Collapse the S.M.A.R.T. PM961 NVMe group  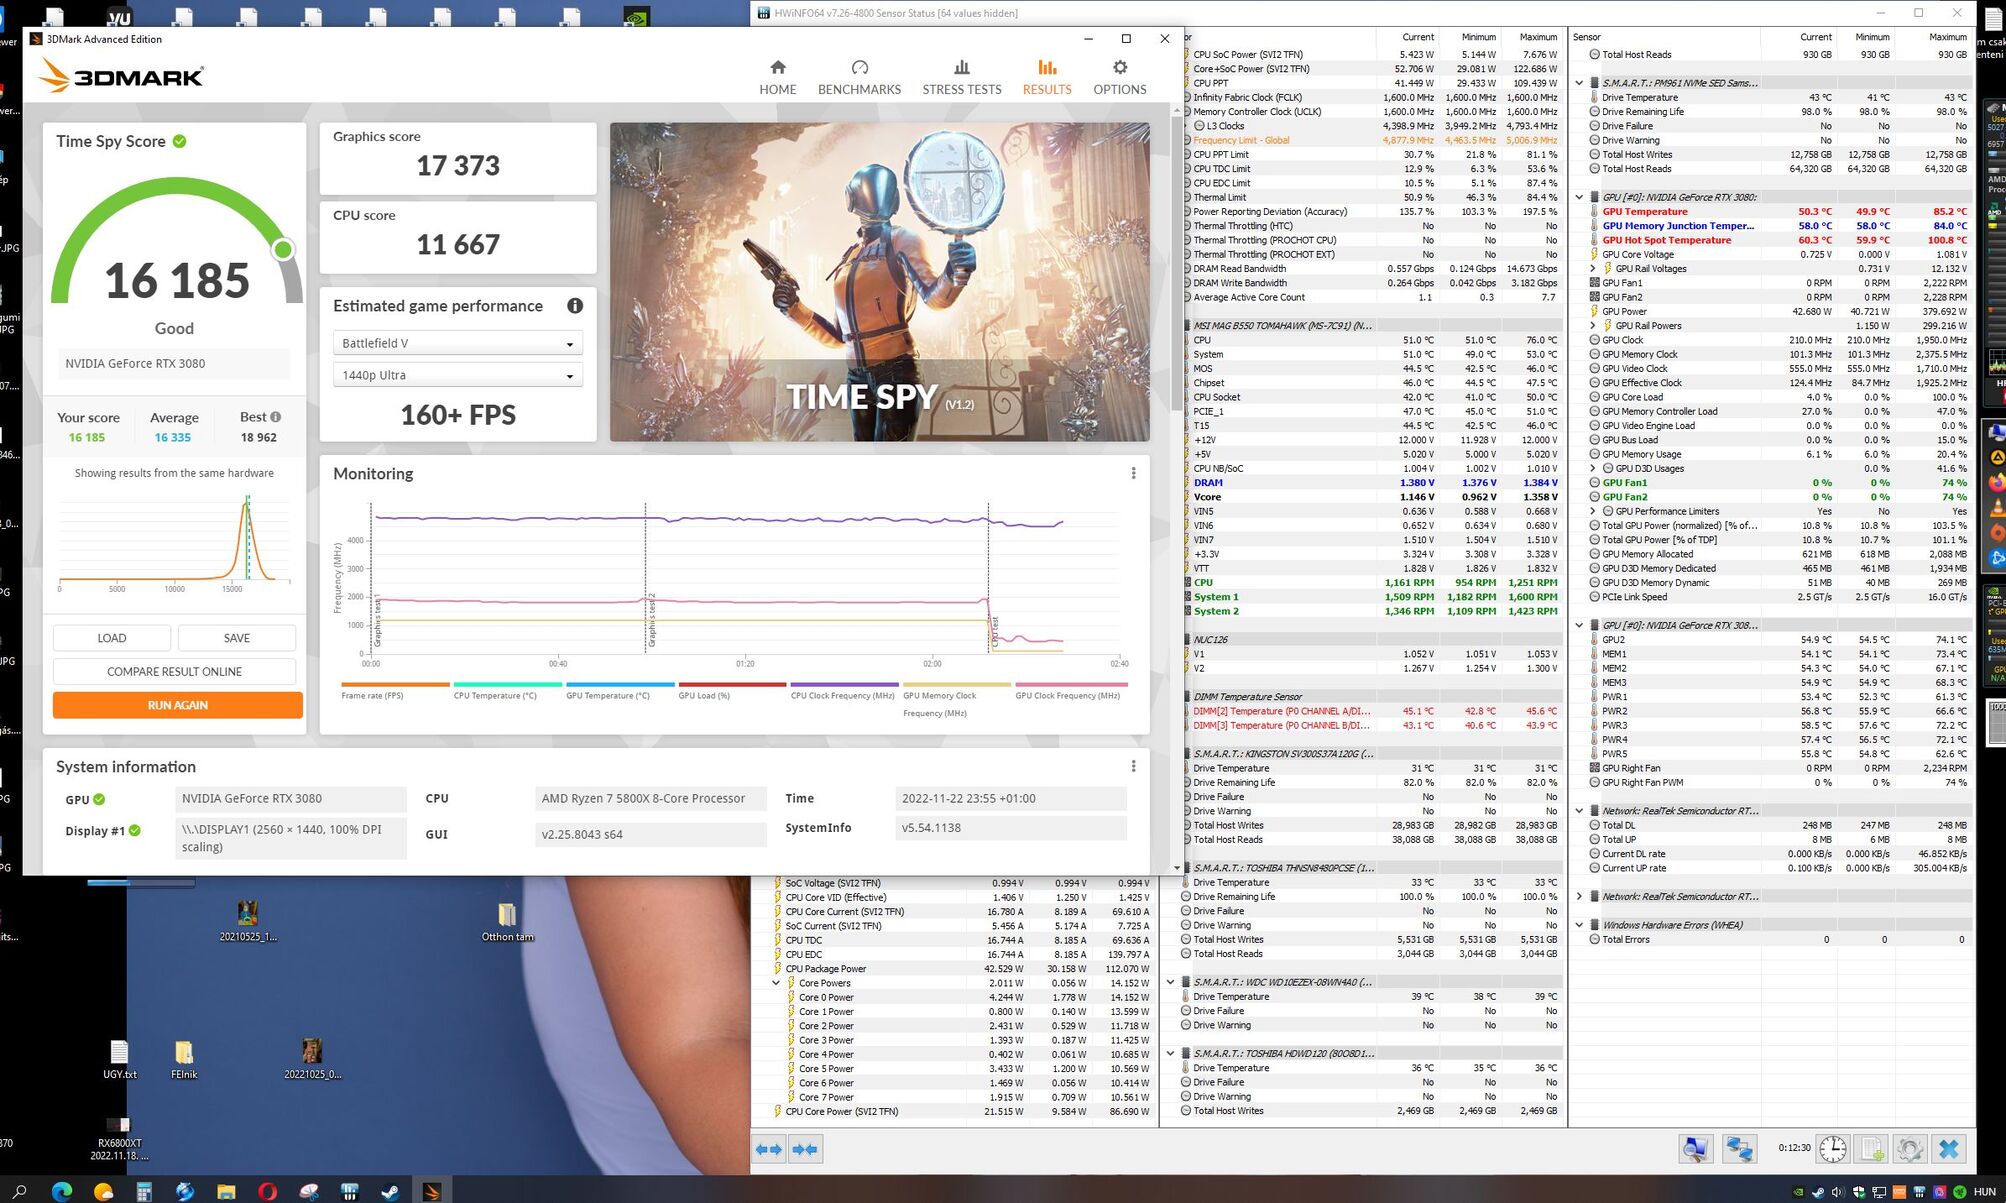click(1579, 83)
